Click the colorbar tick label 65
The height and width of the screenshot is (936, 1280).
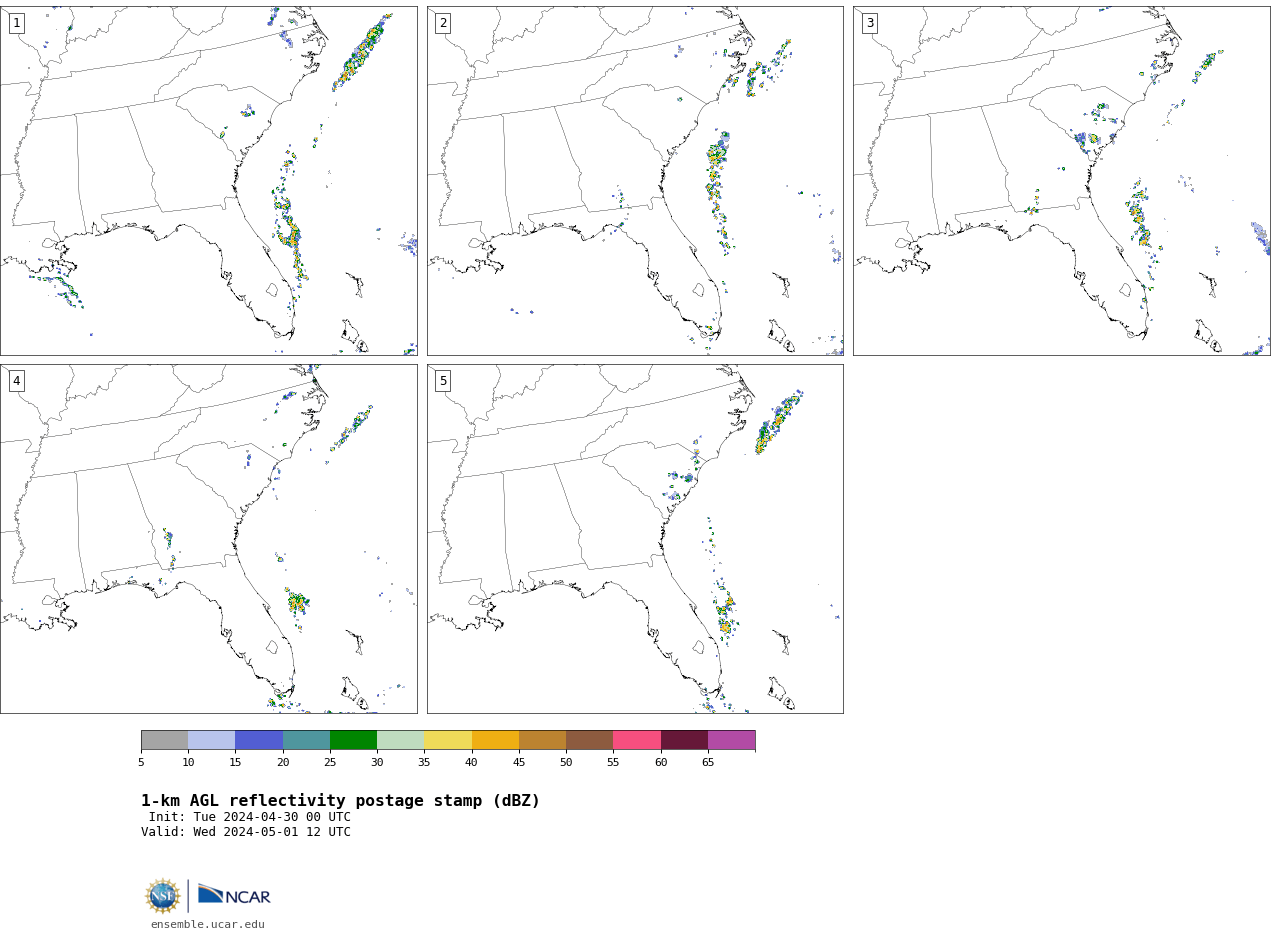pyautogui.click(x=708, y=763)
